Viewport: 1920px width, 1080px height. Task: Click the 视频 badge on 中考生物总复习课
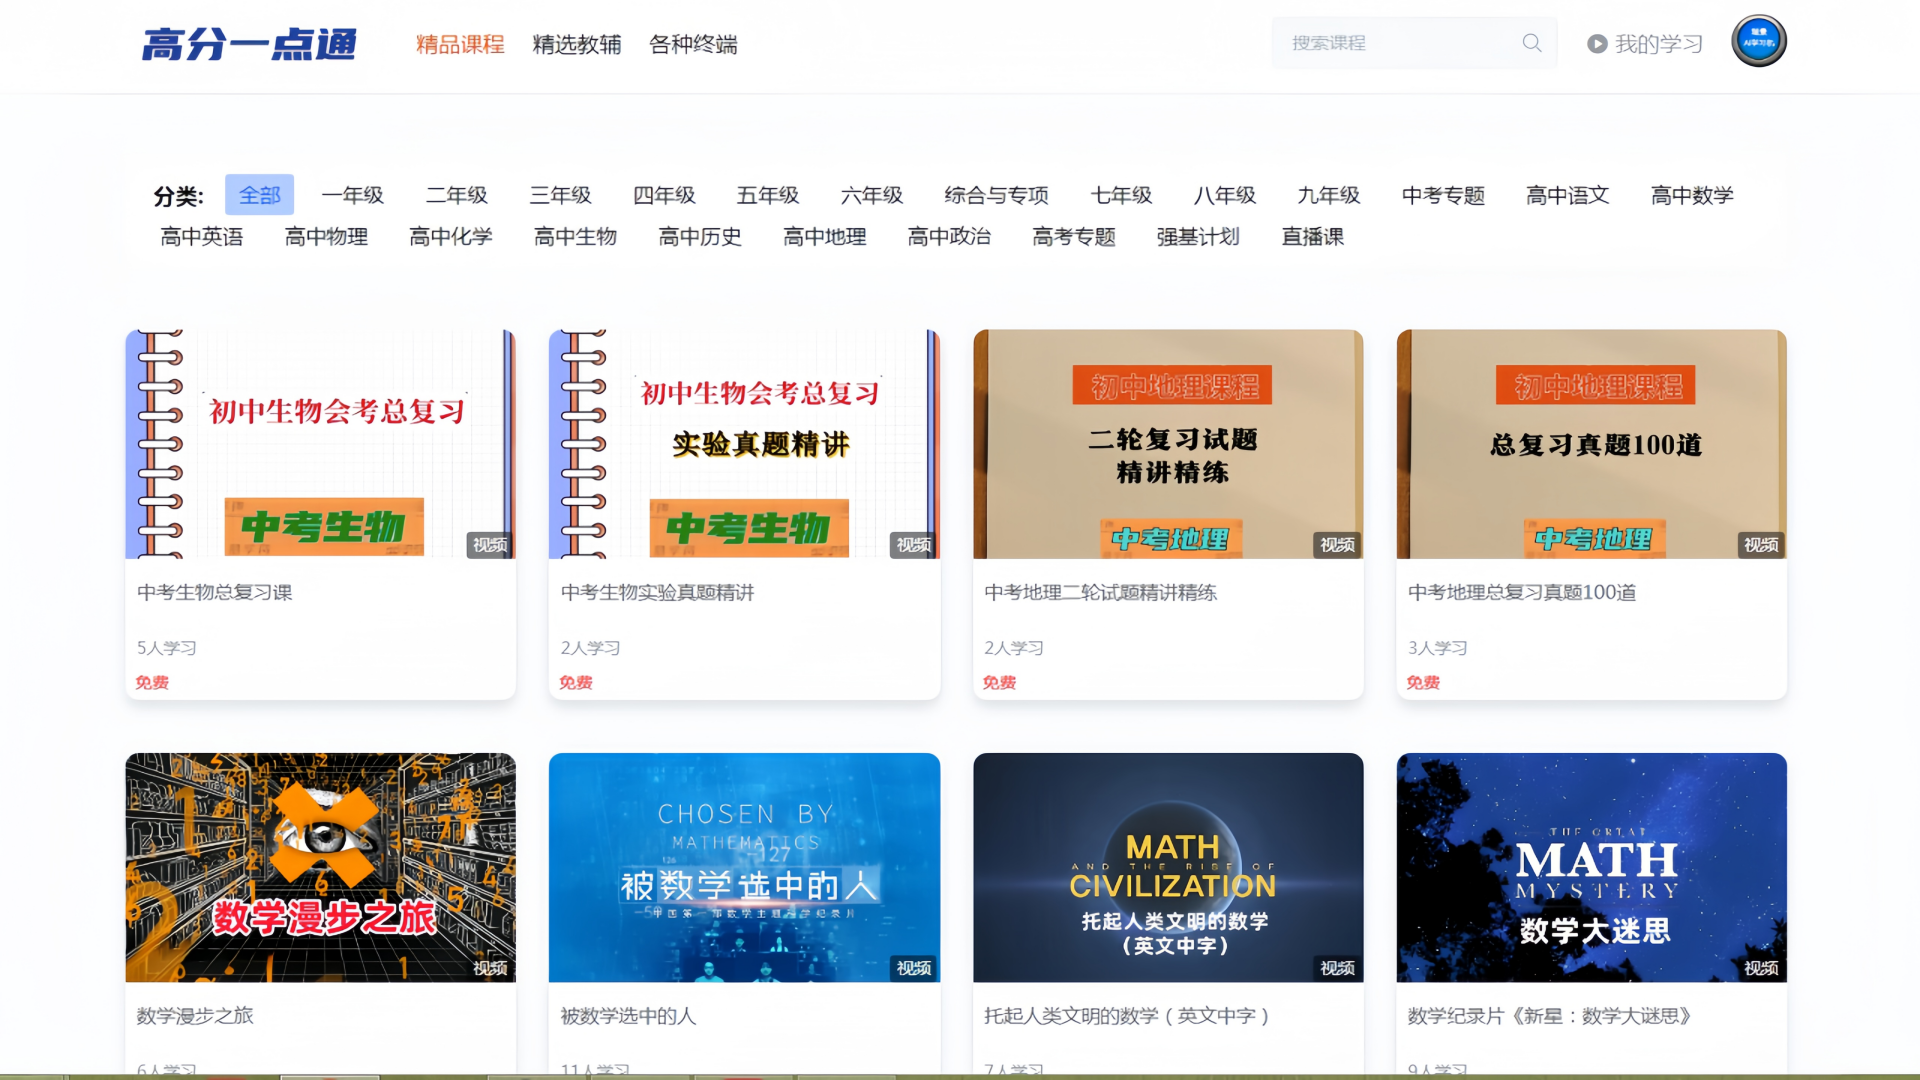490,545
